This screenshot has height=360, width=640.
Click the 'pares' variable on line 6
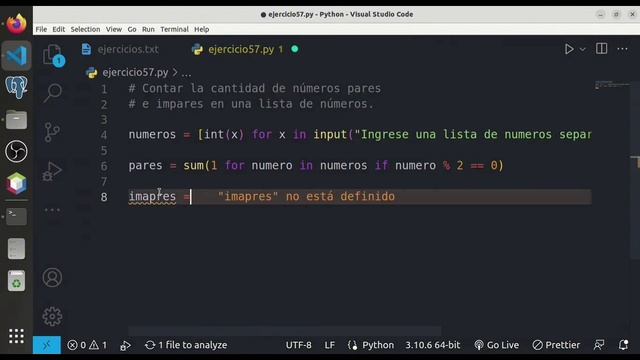point(145,166)
